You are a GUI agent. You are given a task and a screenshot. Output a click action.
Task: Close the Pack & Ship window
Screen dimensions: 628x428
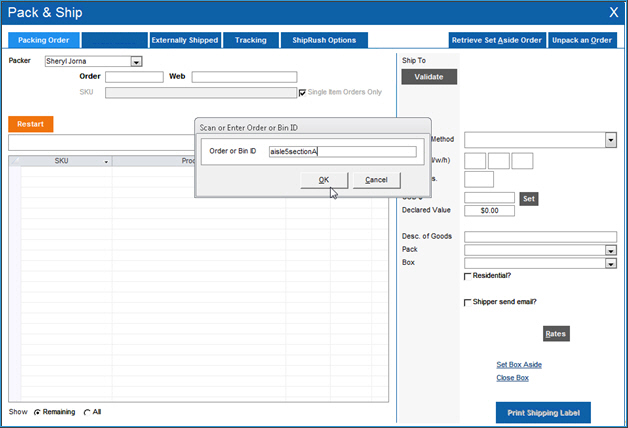pyautogui.click(x=613, y=13)
